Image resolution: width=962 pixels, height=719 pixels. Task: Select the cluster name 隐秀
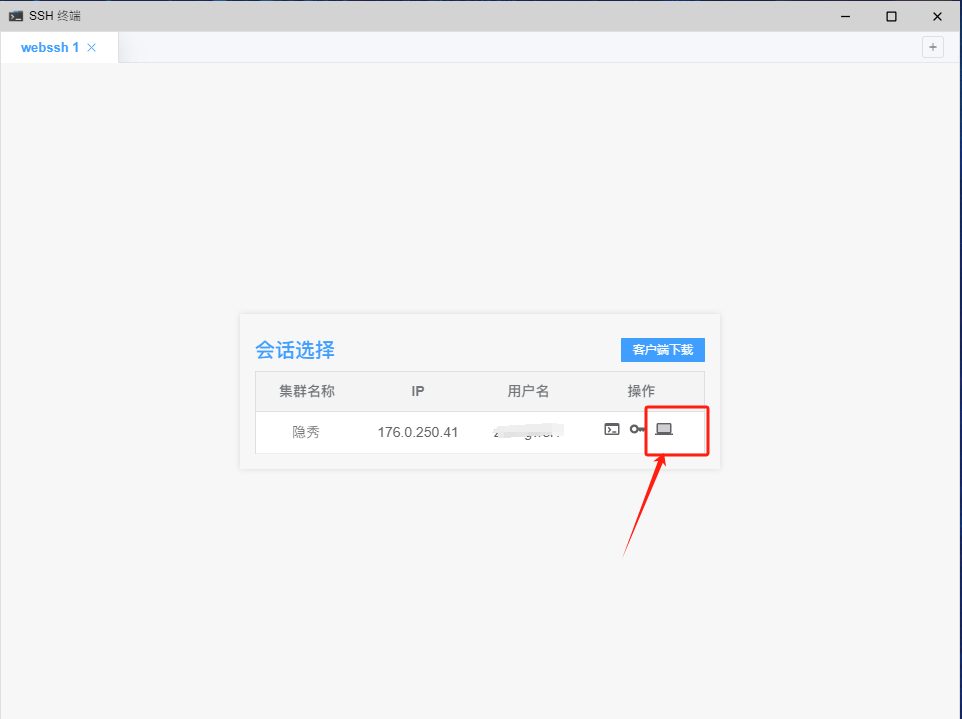point(306,432)
